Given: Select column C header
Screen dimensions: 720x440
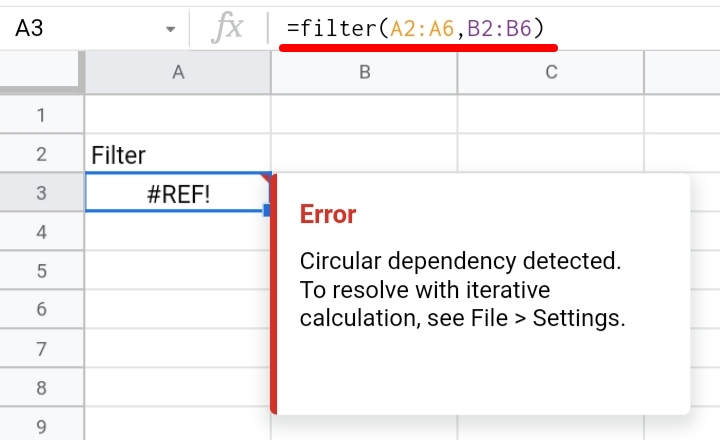Looking at the screenshot, I should (551, 72).
